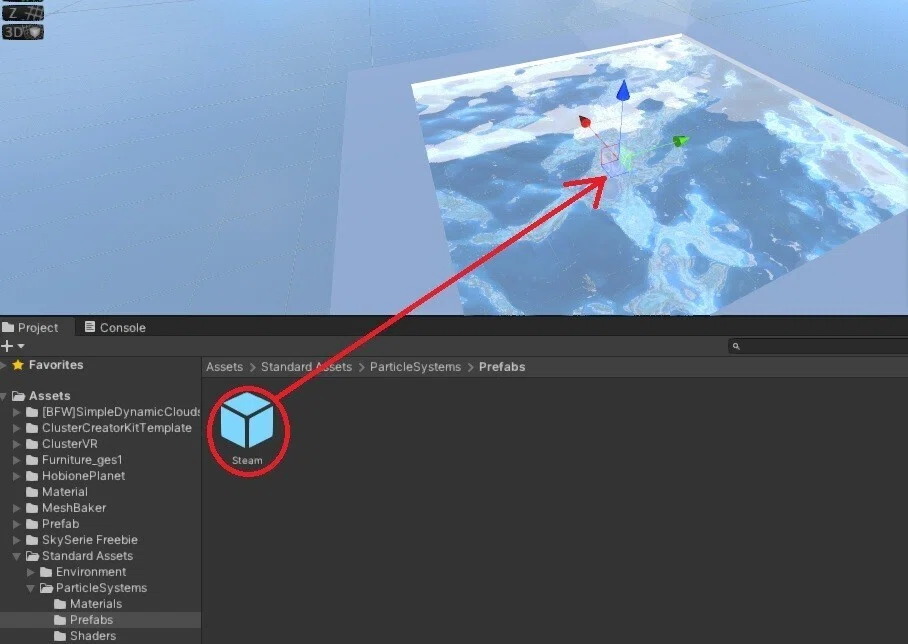
Task: Go to Assets in breadcrumb path
Action: (225, 367)
